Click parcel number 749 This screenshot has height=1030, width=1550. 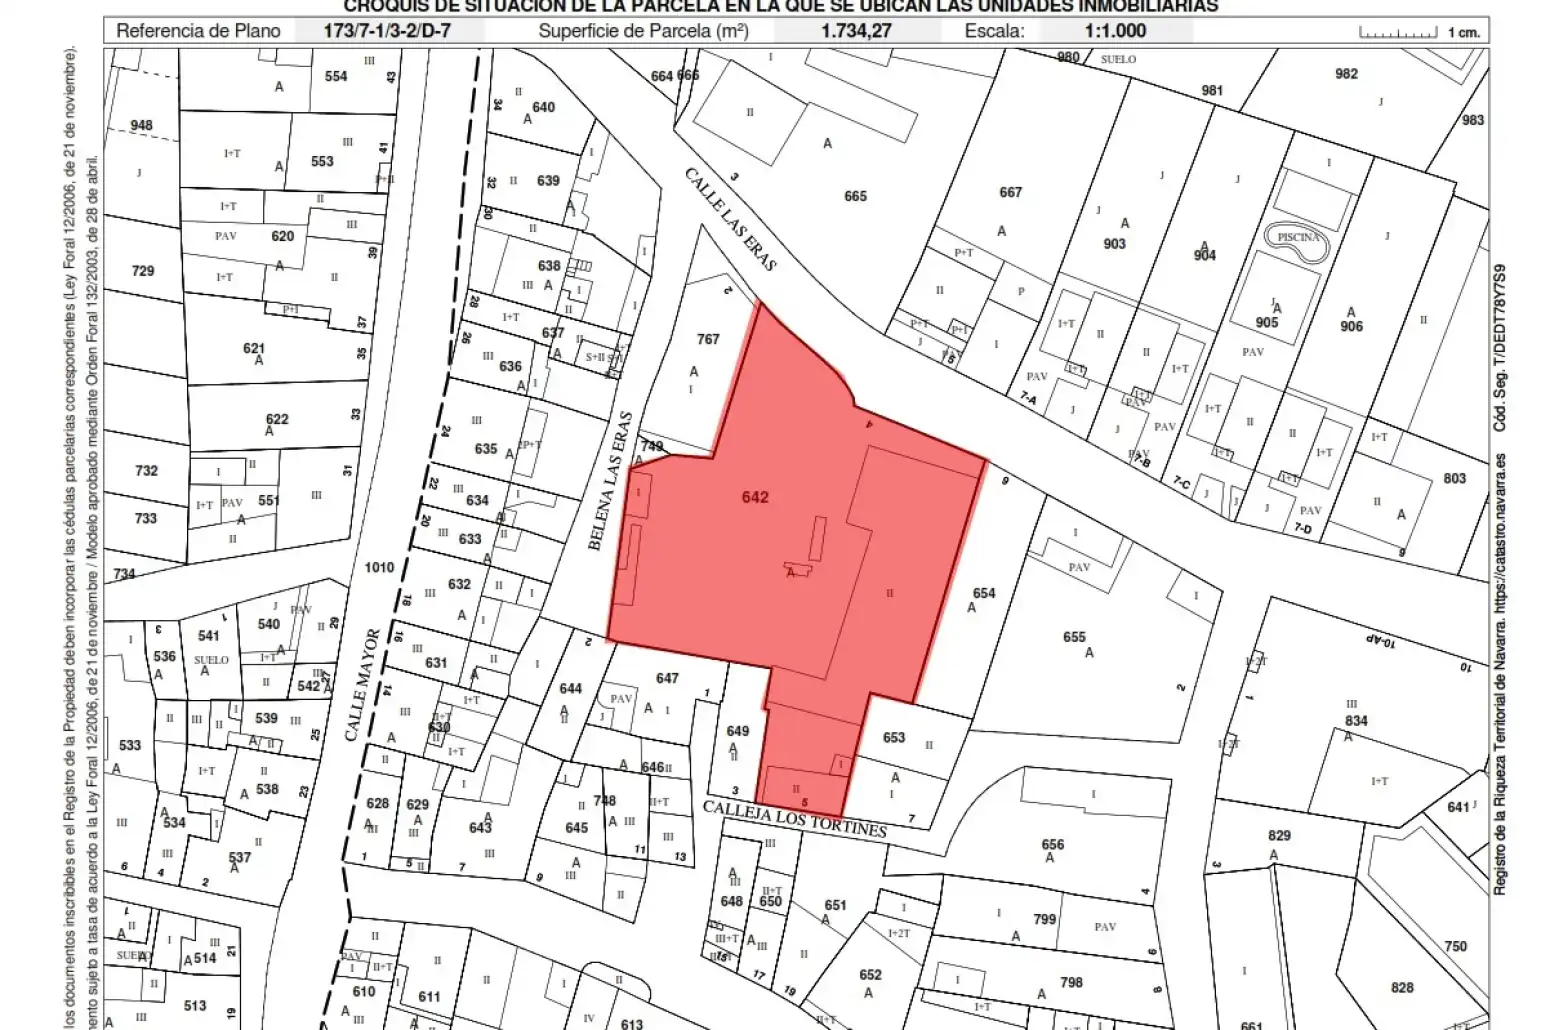(652, 446)
